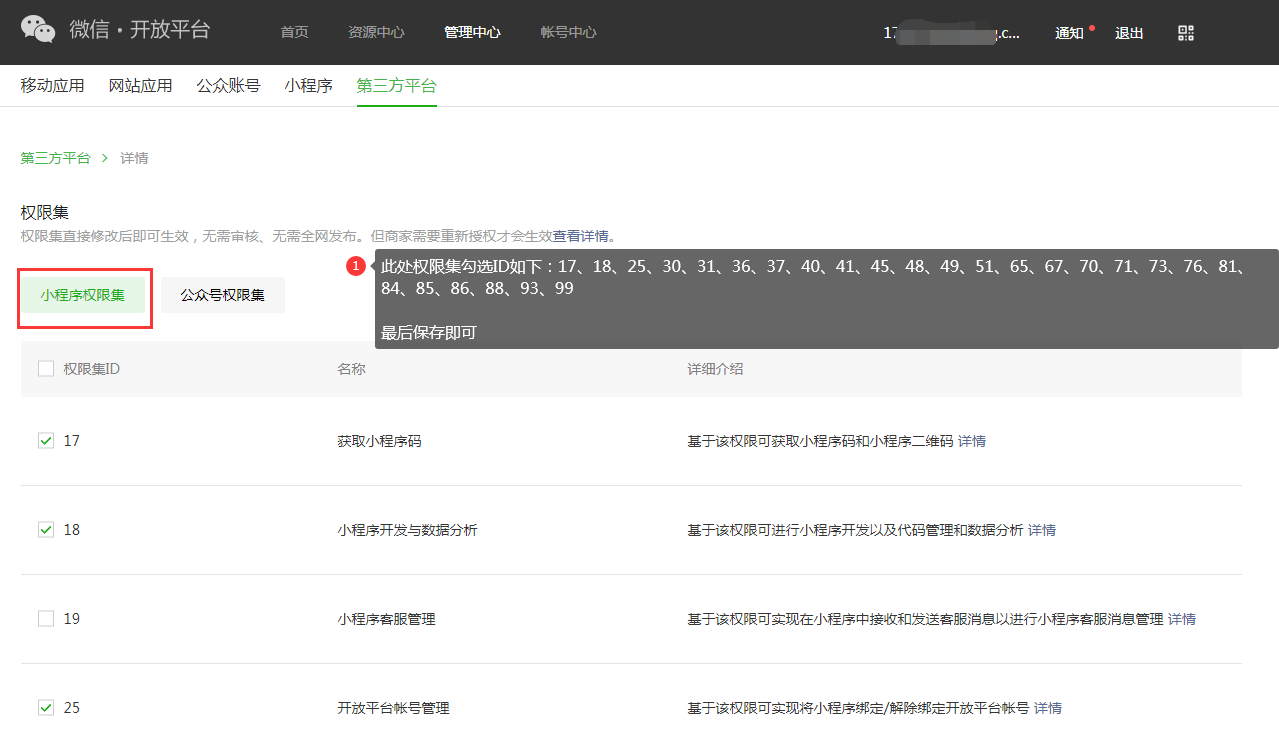The width and height of the screenshot is (1279, 751).
Task: Click 退出 to log out
Action: coord(1129,33)
